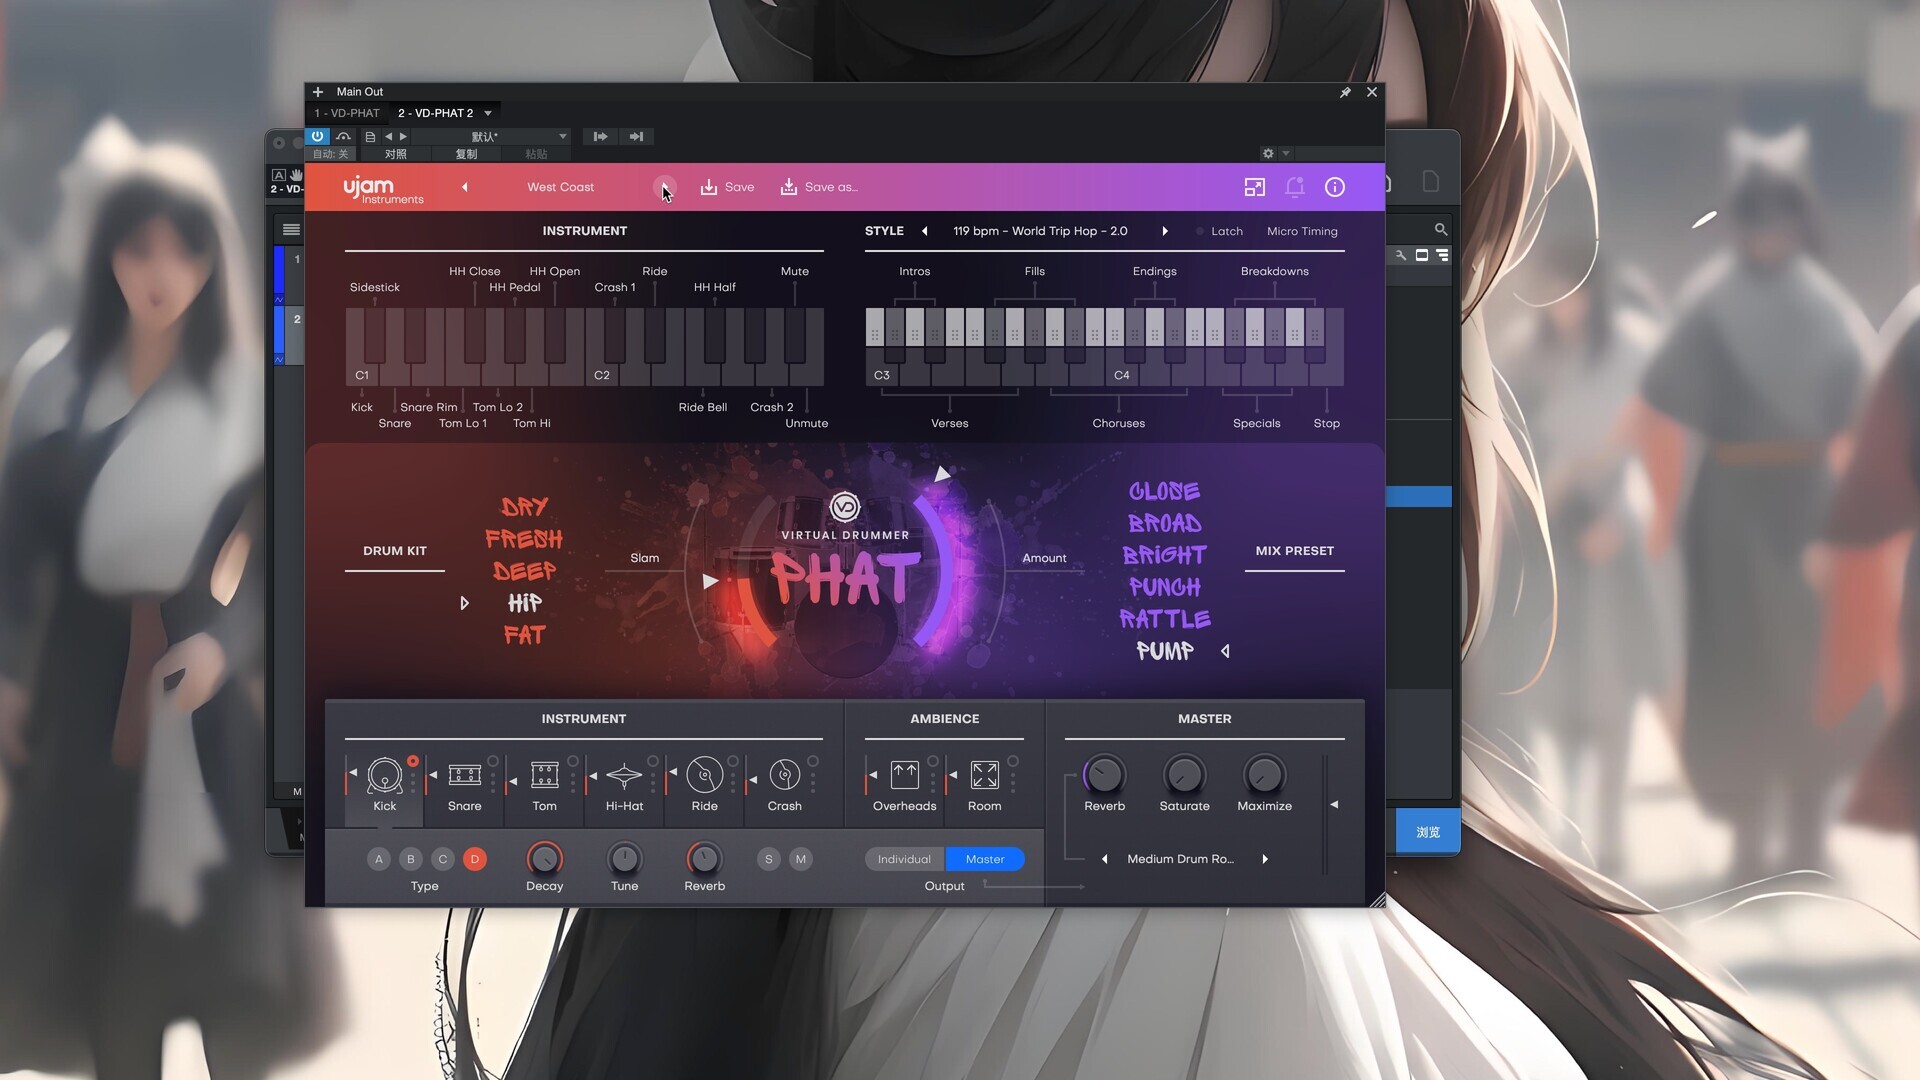Select previous style left arrow

tap(925, 231)
